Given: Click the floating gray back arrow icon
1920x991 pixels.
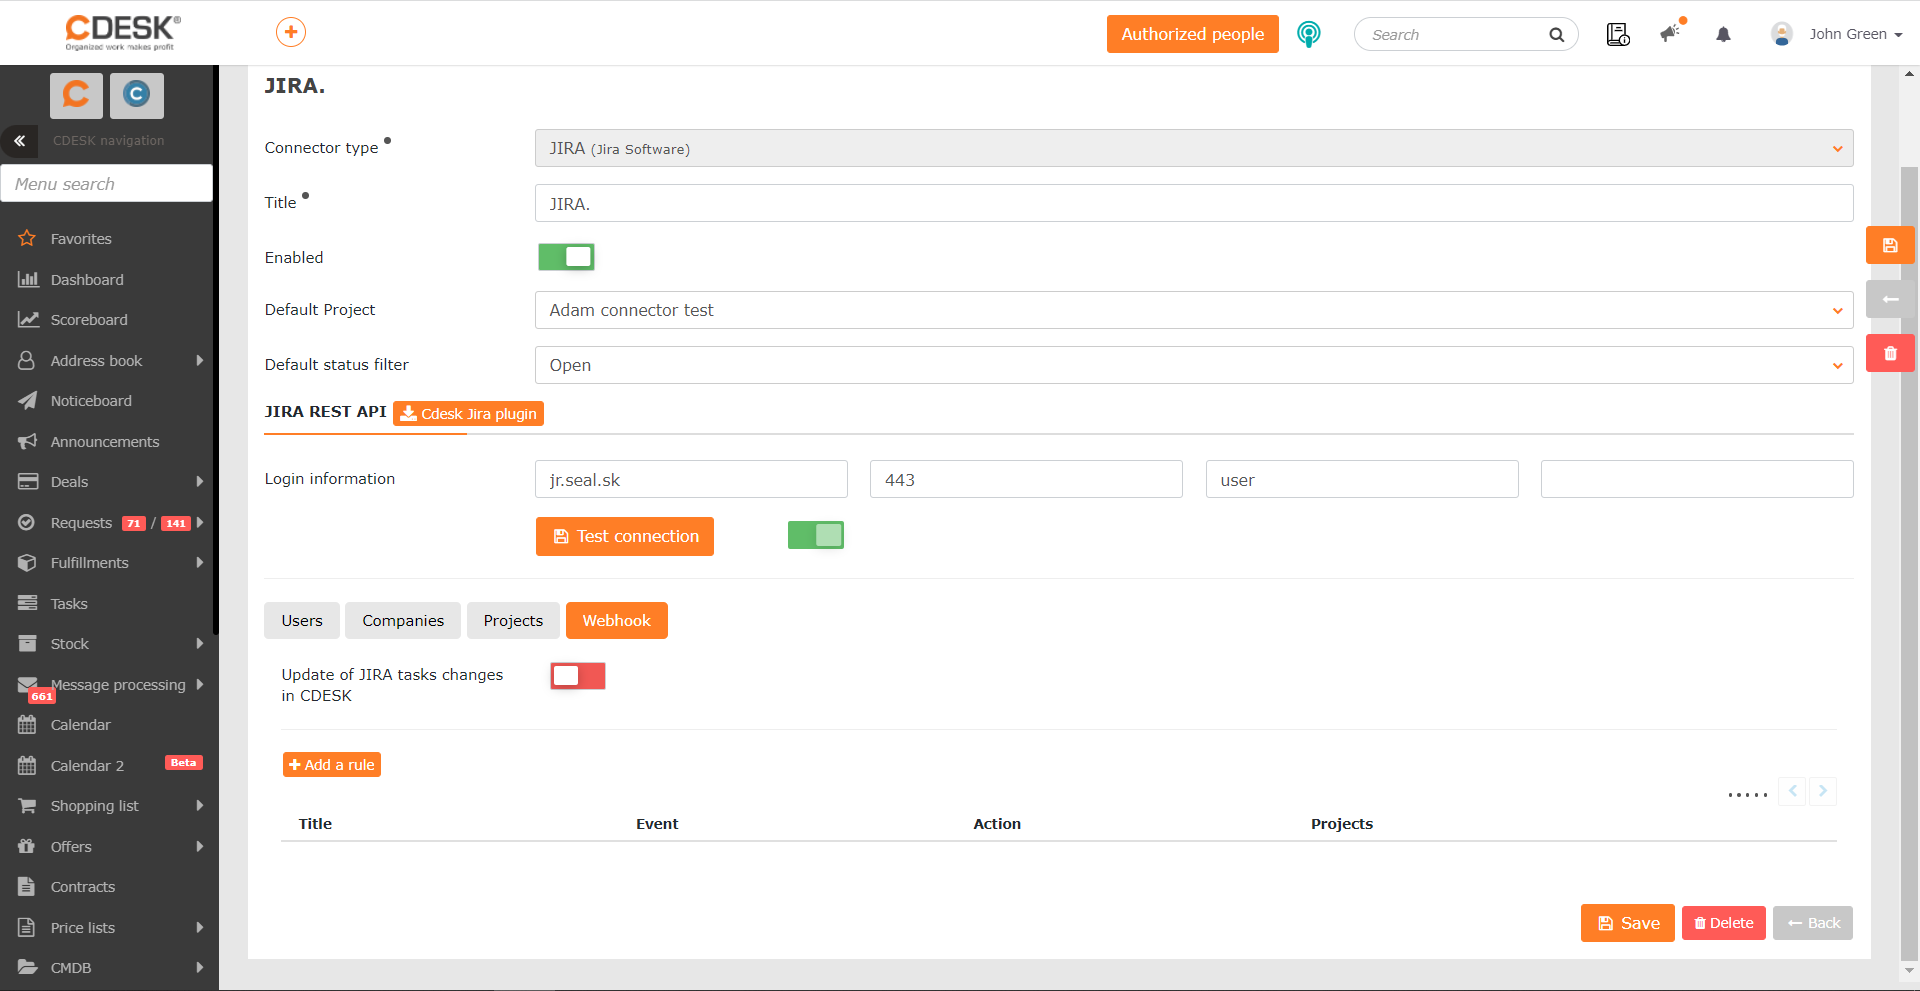Looking at the screenshot, I should coord(1890,299).
